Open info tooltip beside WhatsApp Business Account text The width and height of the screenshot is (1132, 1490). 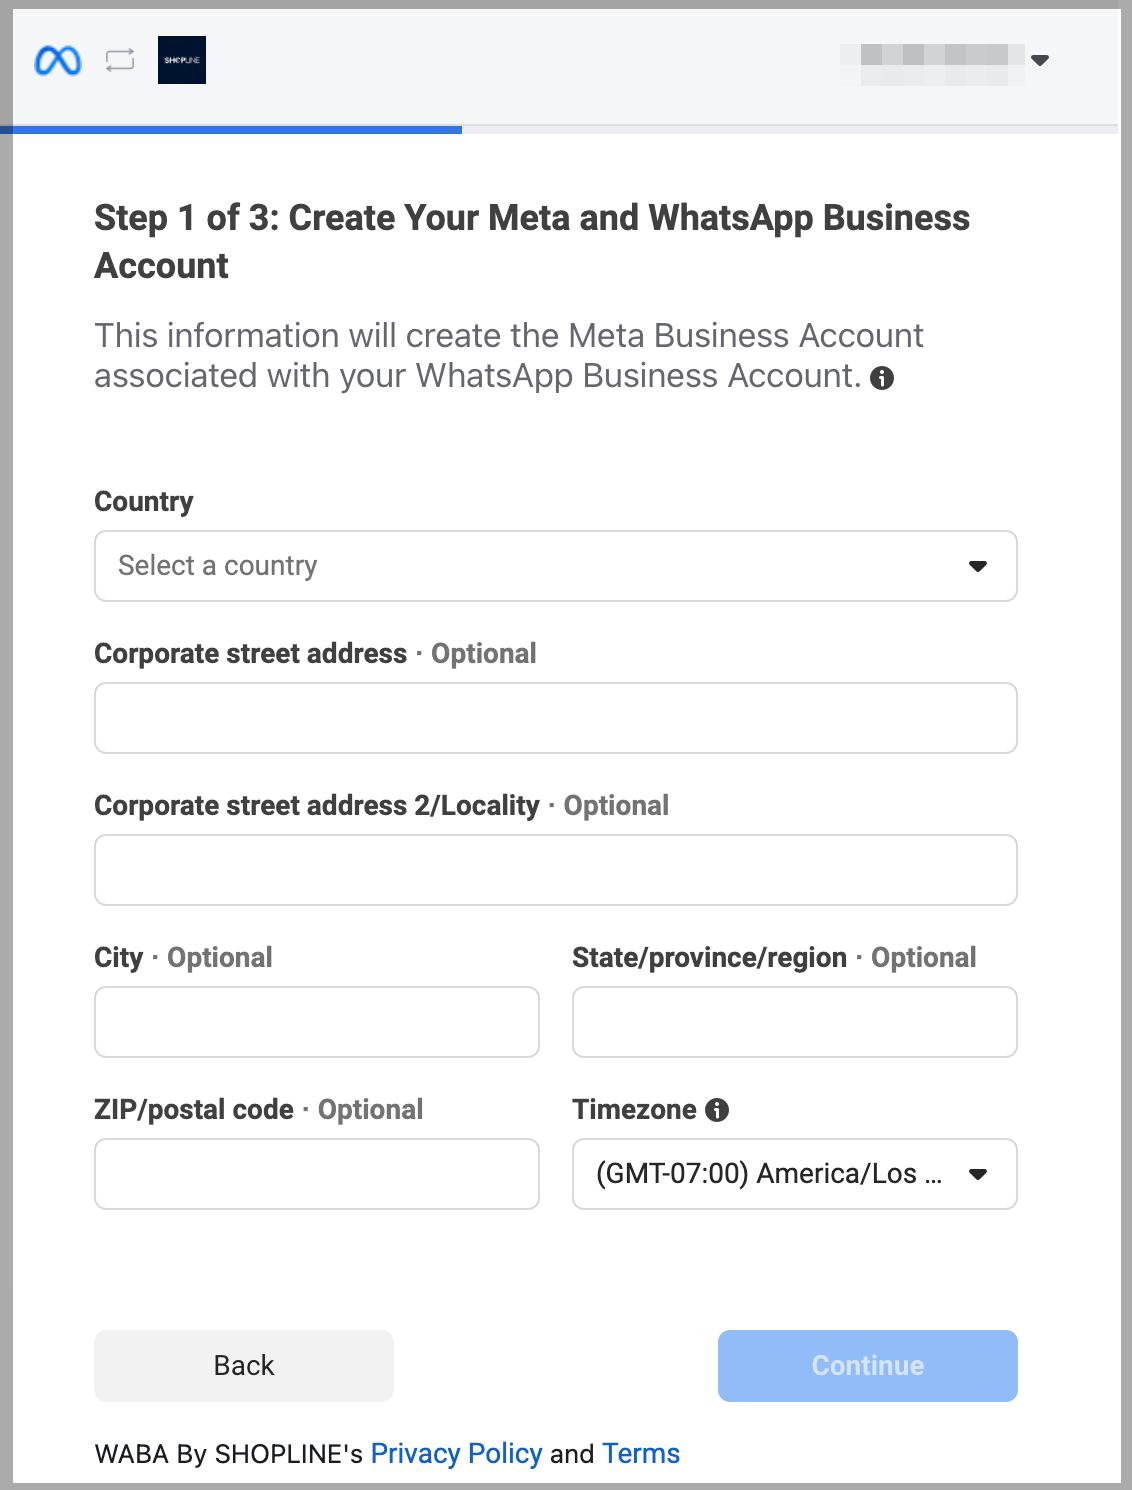click(x=882, y=378)
